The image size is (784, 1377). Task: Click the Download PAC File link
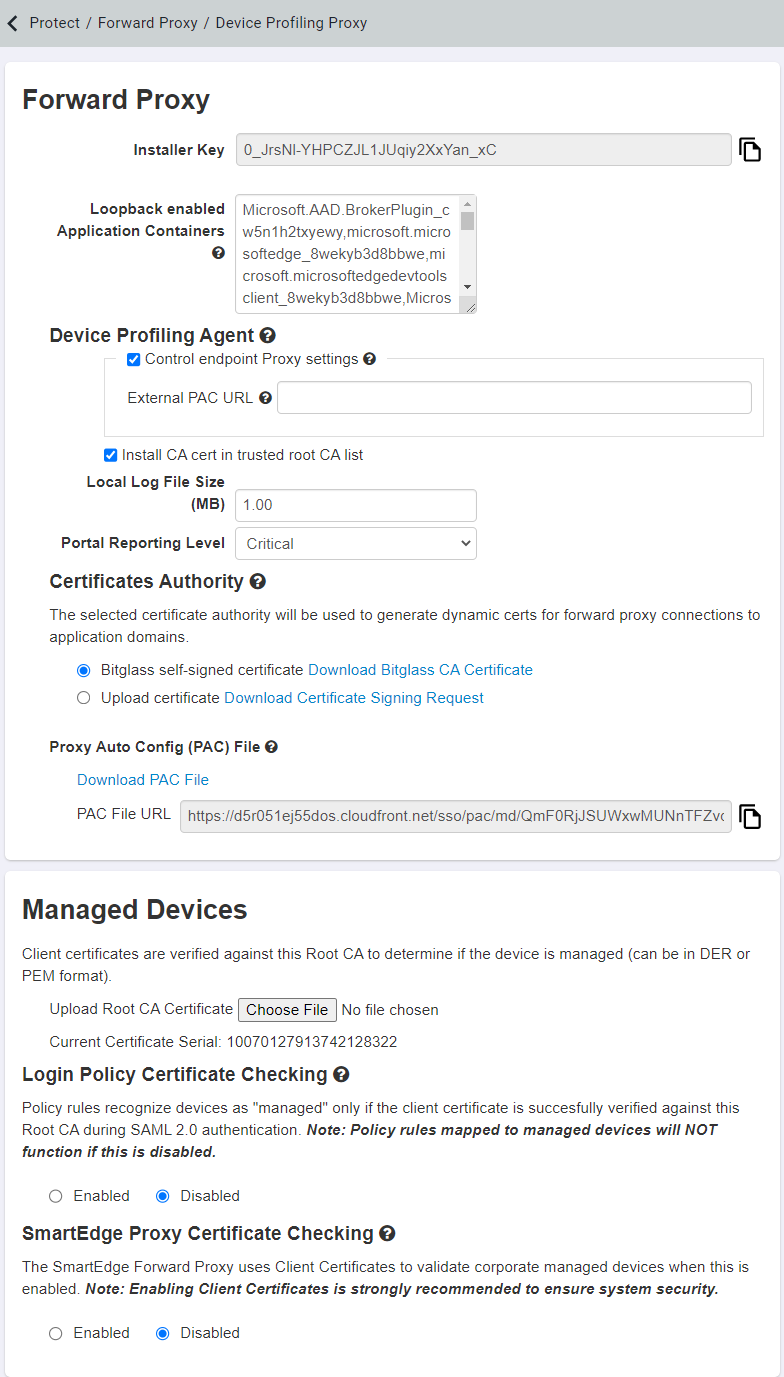click(x=142, y=779)
